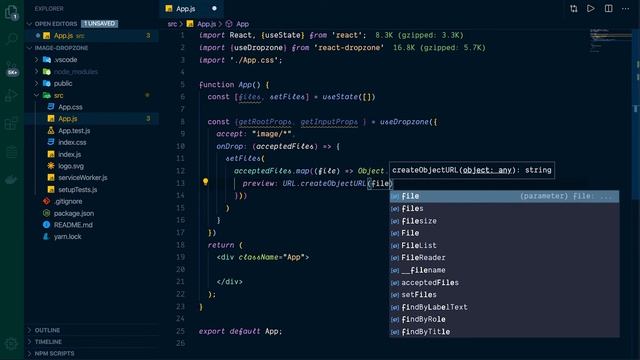Select 'findByLabelText' autocomplete suggestion
Screen dimensions: 640x360
[504, 307]
